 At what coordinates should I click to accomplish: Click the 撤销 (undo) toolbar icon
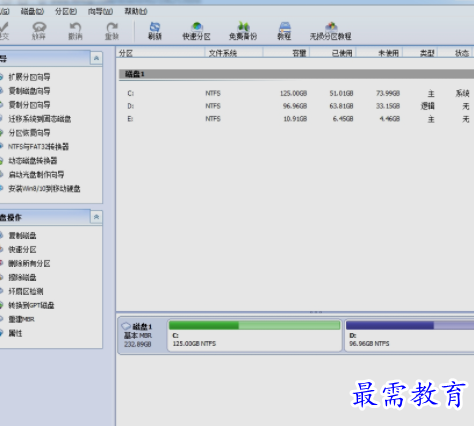75,31
